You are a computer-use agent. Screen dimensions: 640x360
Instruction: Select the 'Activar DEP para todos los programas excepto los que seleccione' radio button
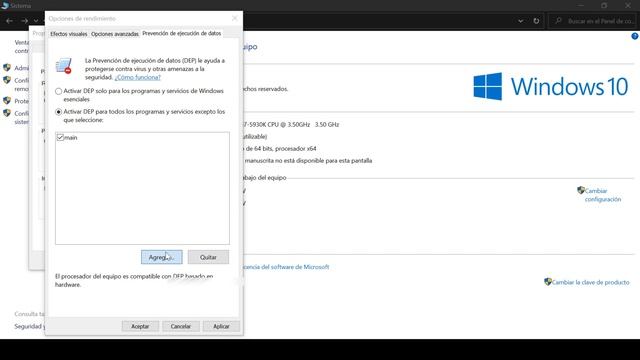pyautogui.click(x=59, y=112)
